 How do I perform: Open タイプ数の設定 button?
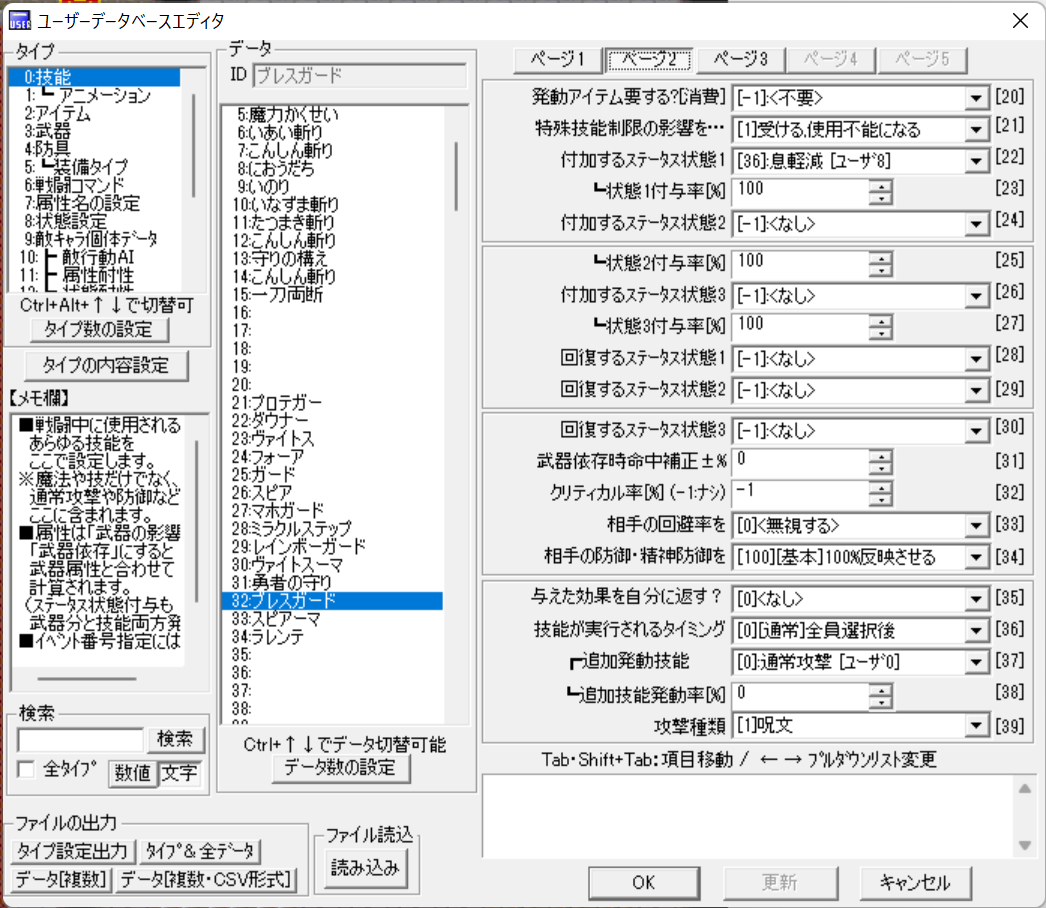coord(99,330)
